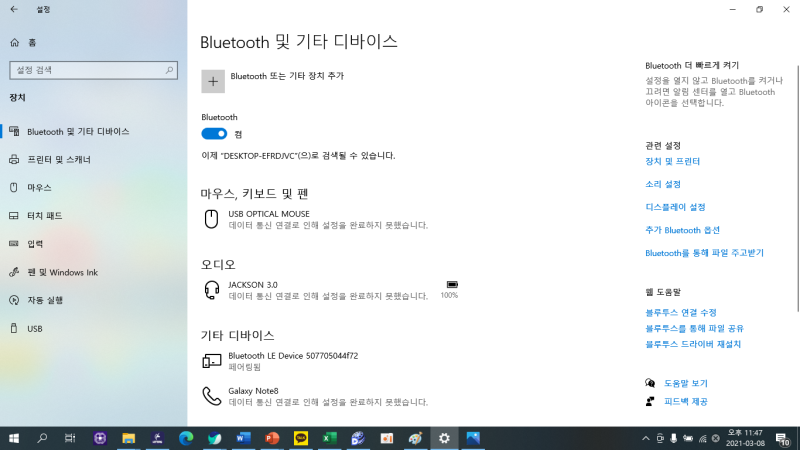Open 블루투스 드라이버 재설치 link
Image resolution: width=800 pixels, height=450 pixels.
(693, 344)
